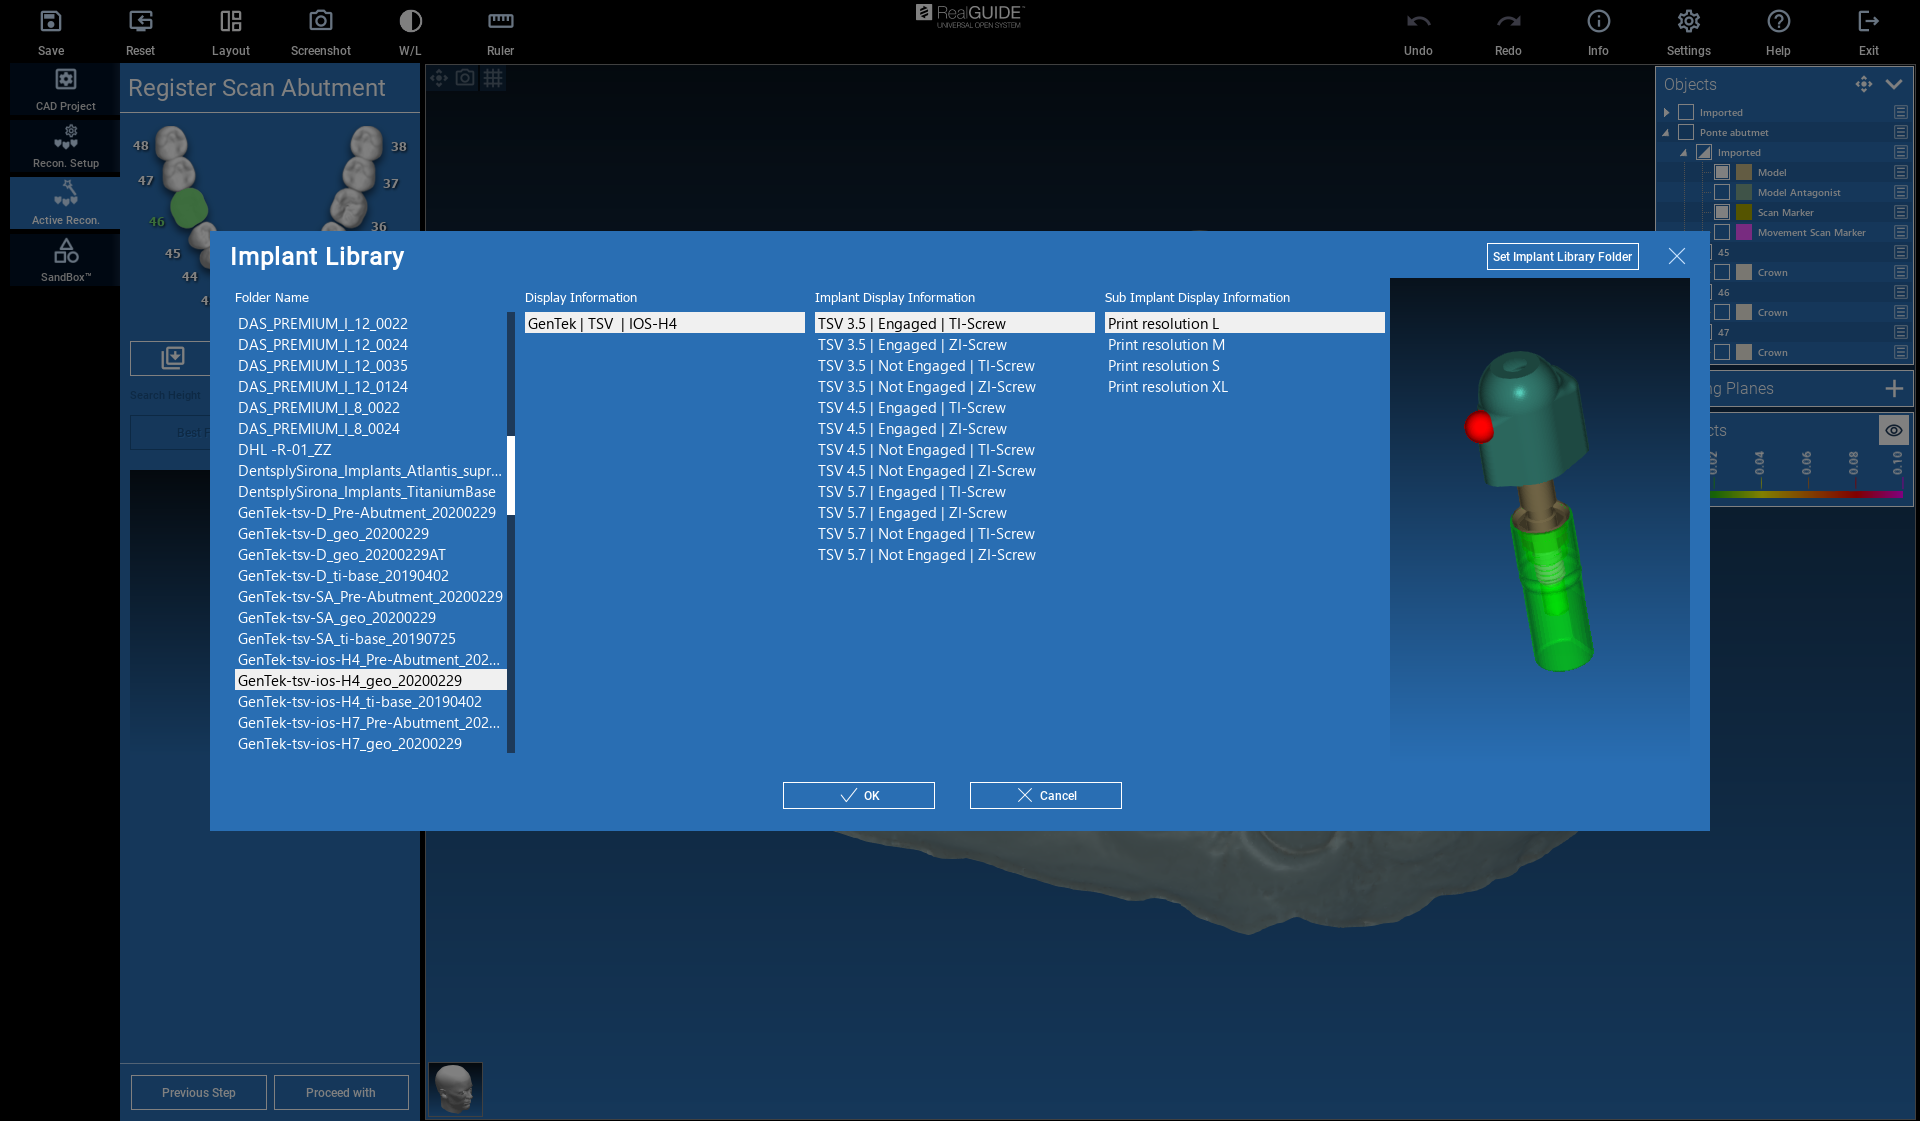Click the OK button
1920x1121 pixels.
(858, 795)
